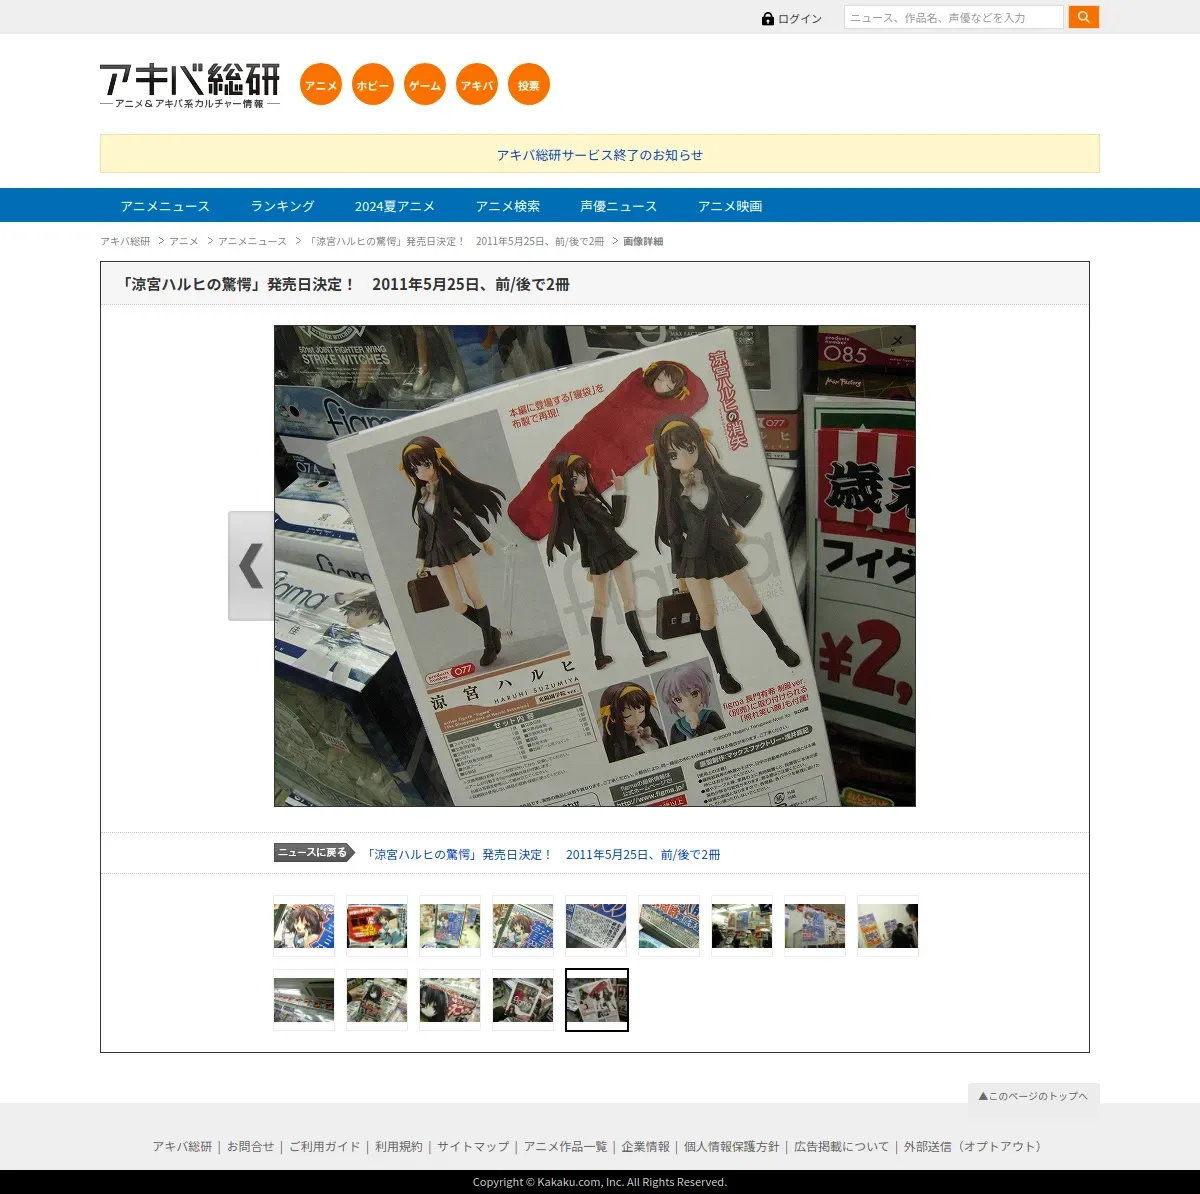The height and width of the screenshot is (1194, 1200).
Task: Click the orange search magnifier button
Action: (x=1083, y=17)
